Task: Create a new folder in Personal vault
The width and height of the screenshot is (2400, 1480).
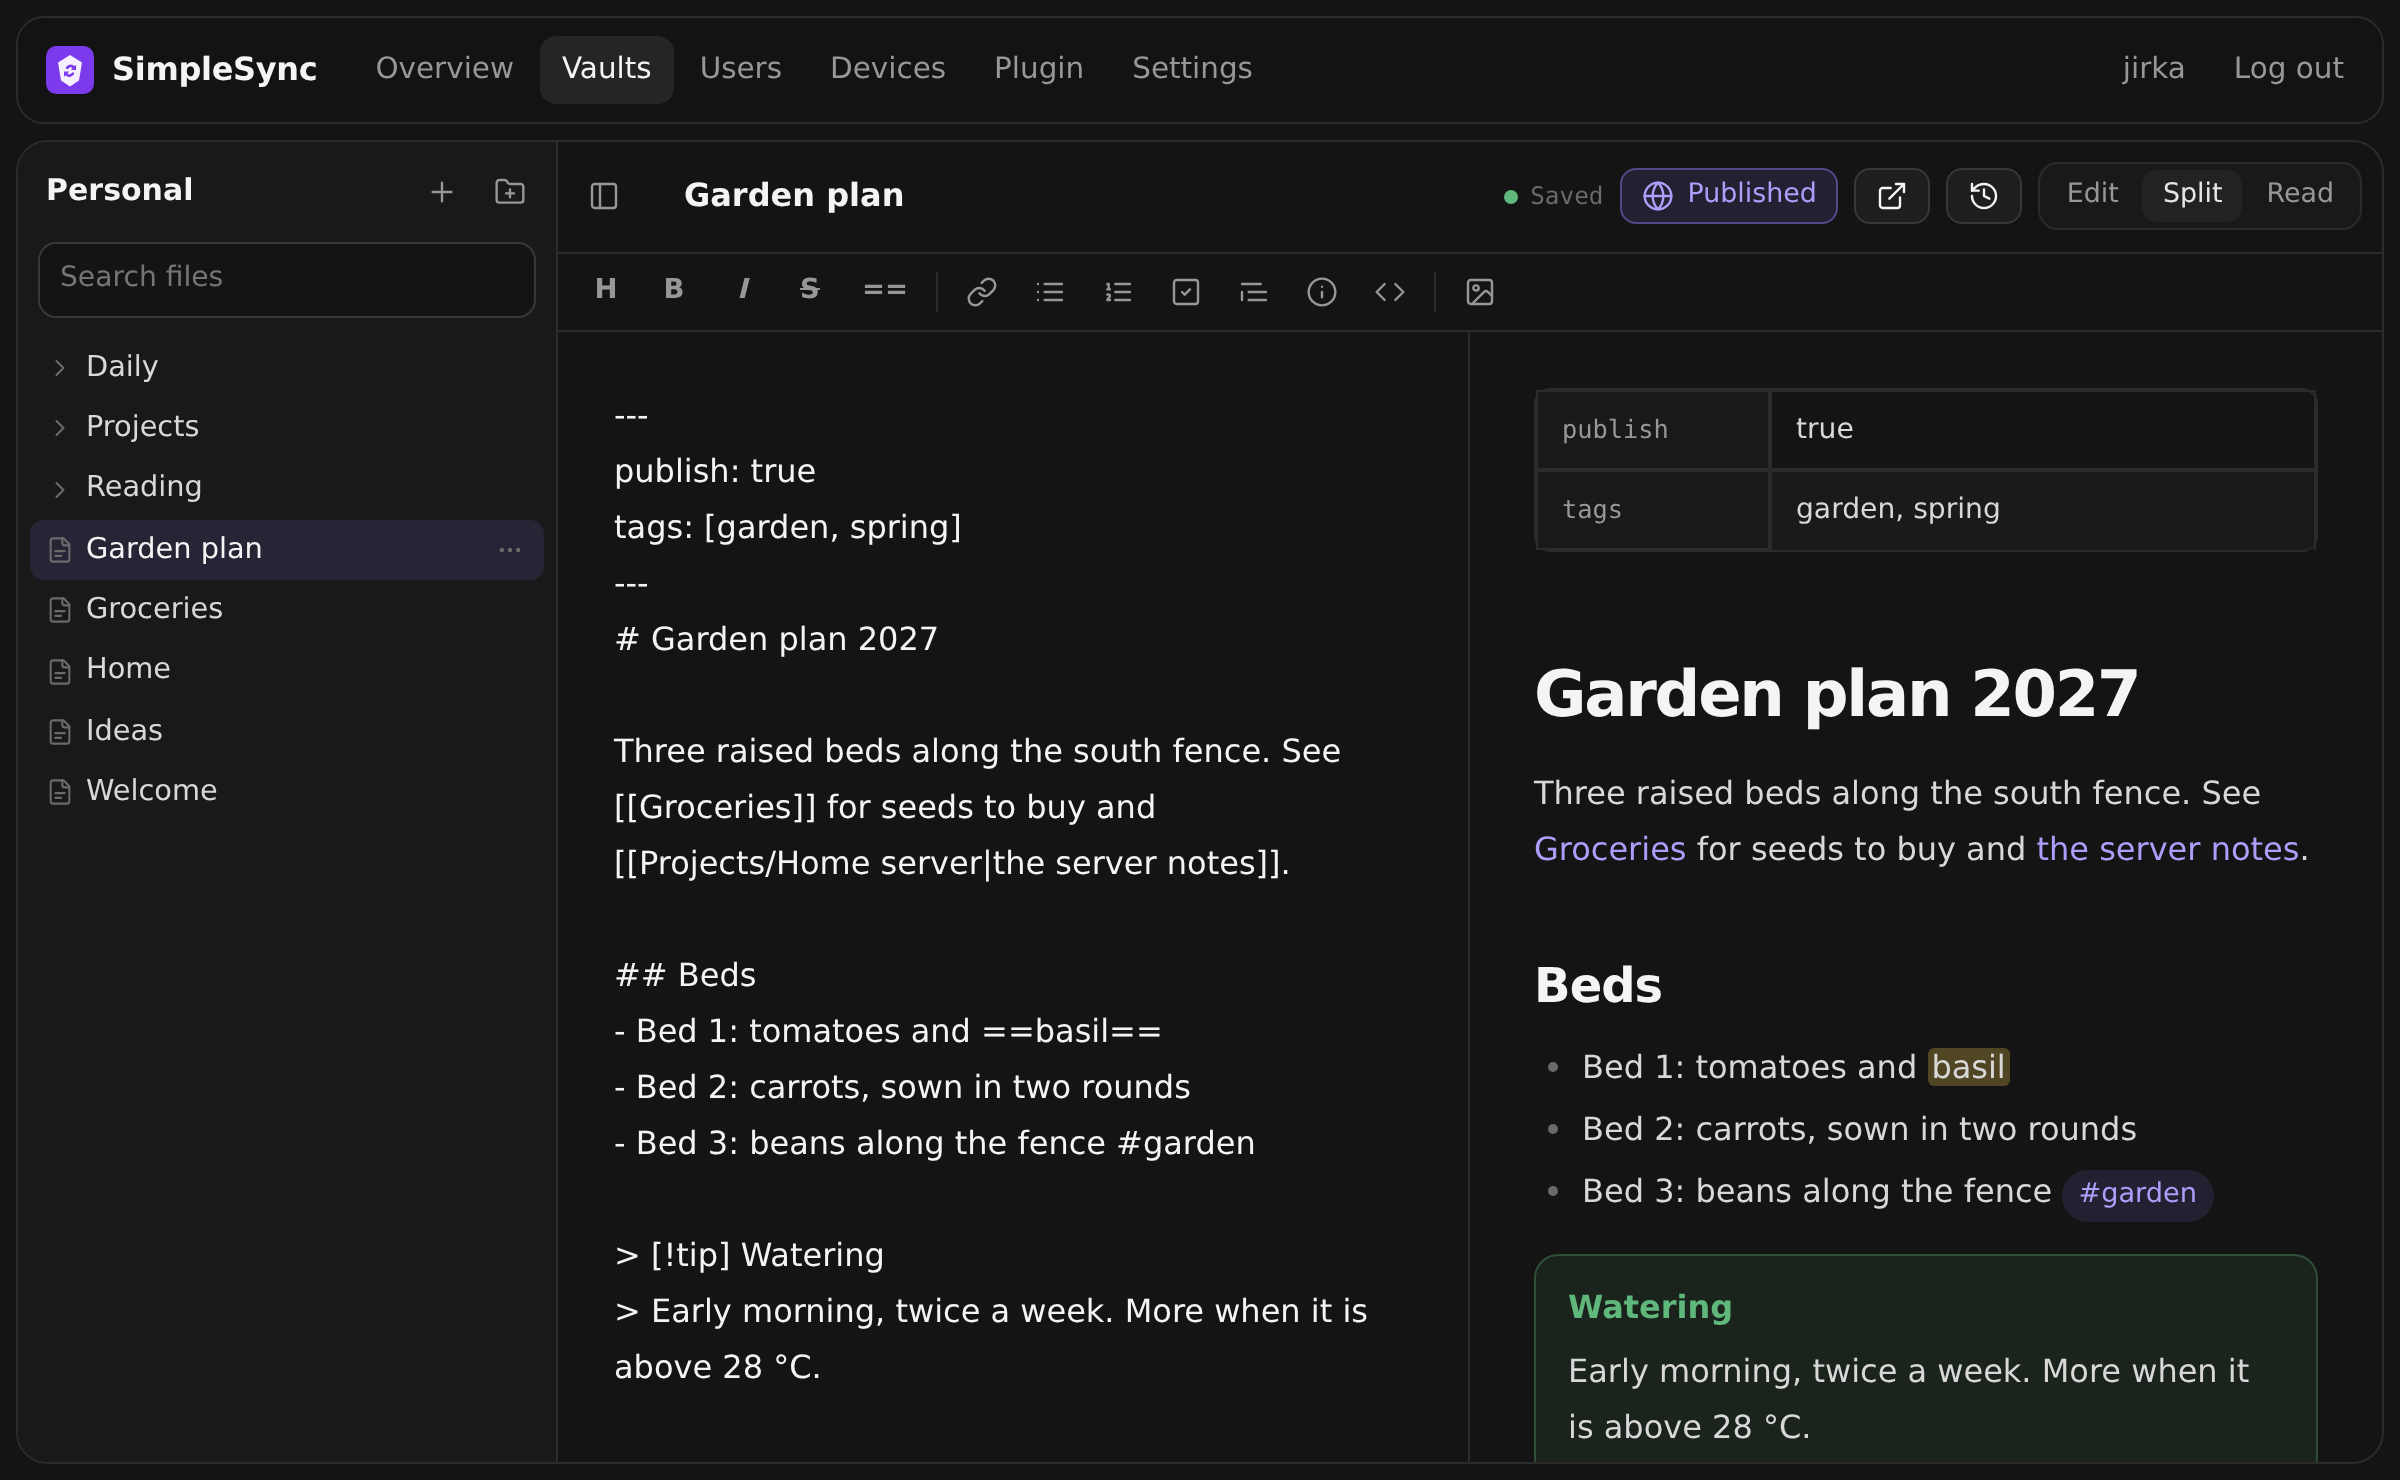Action: [x=510, y=191]
